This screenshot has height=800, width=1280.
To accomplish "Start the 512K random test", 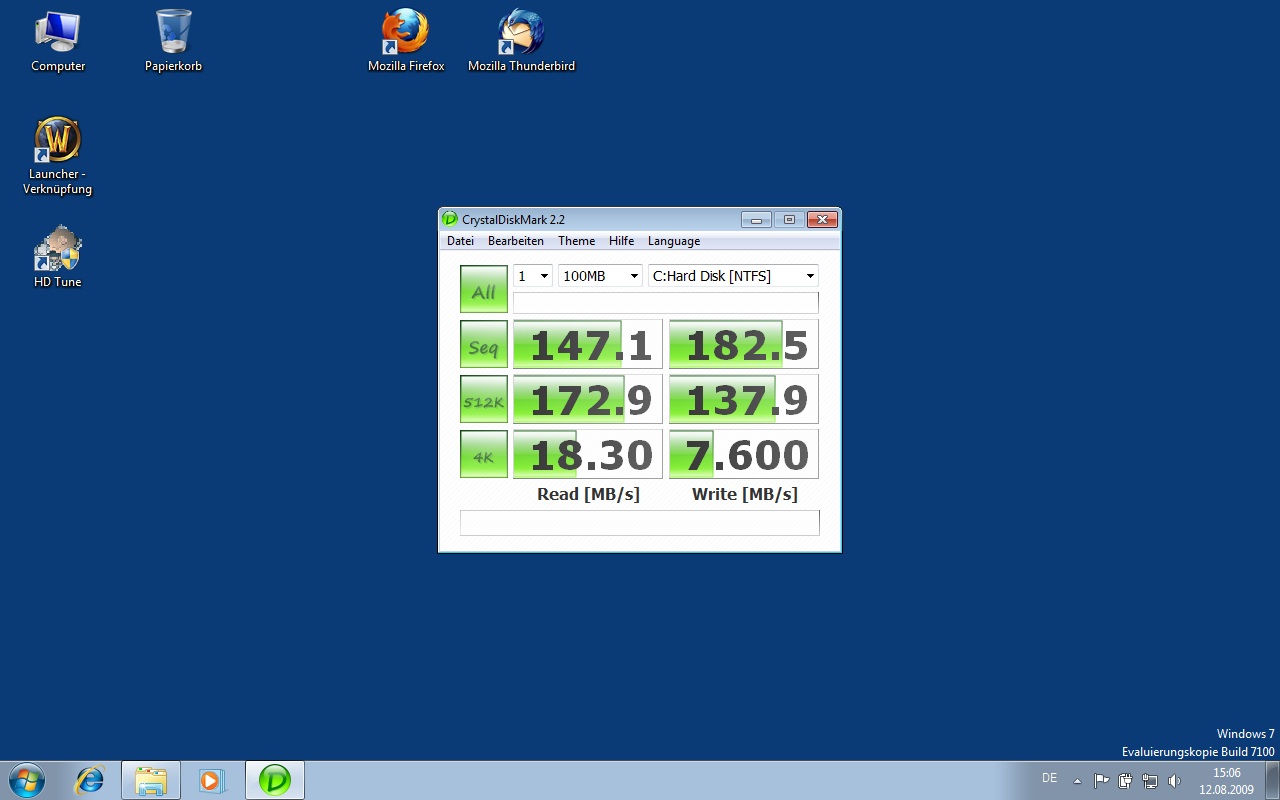I will (484, 399).
